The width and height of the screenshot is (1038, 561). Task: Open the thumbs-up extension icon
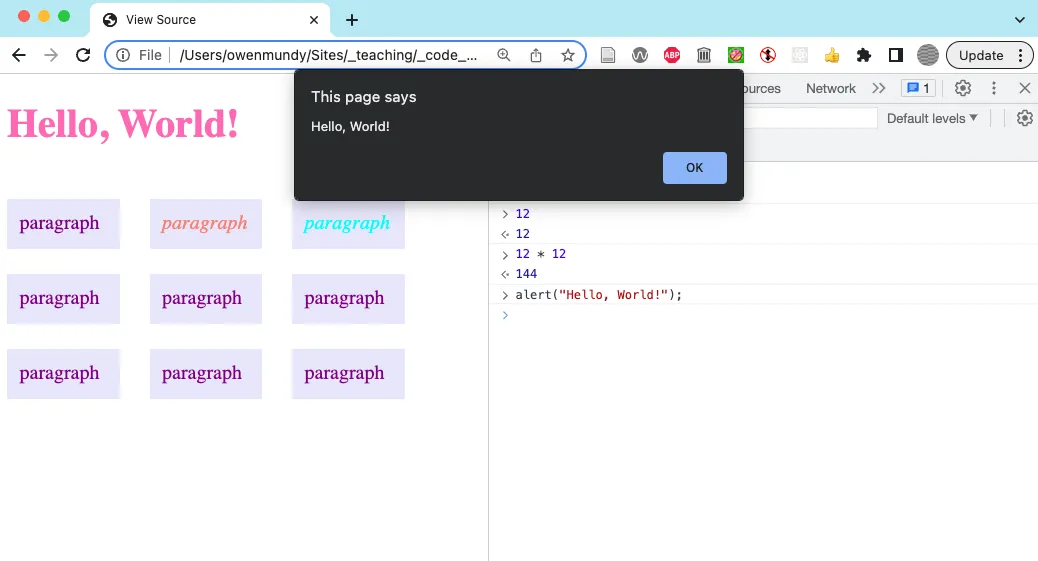point(831,55)
